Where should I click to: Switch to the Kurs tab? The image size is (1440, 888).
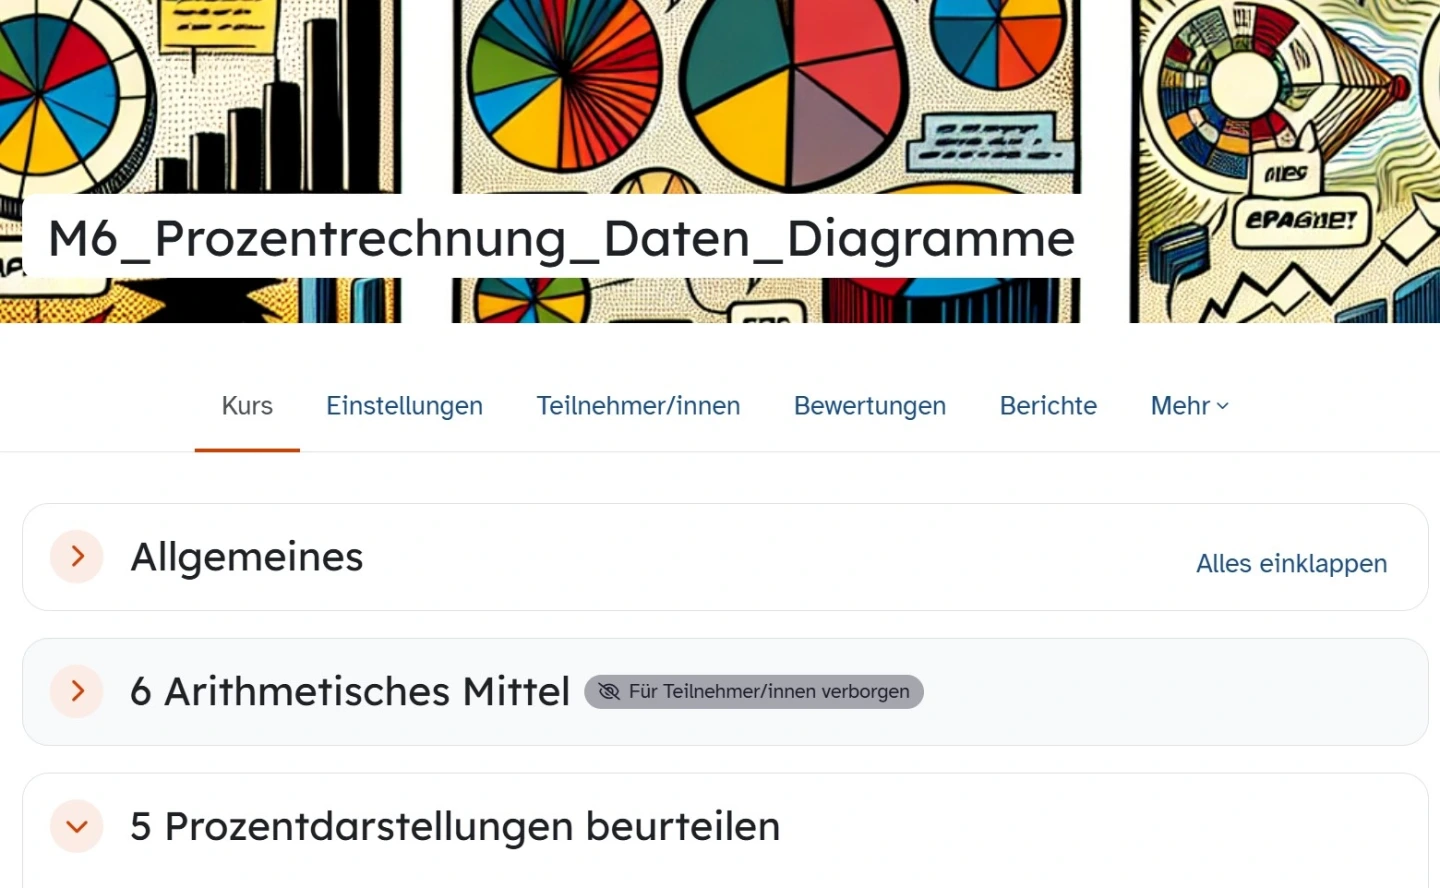click(247, 406)
